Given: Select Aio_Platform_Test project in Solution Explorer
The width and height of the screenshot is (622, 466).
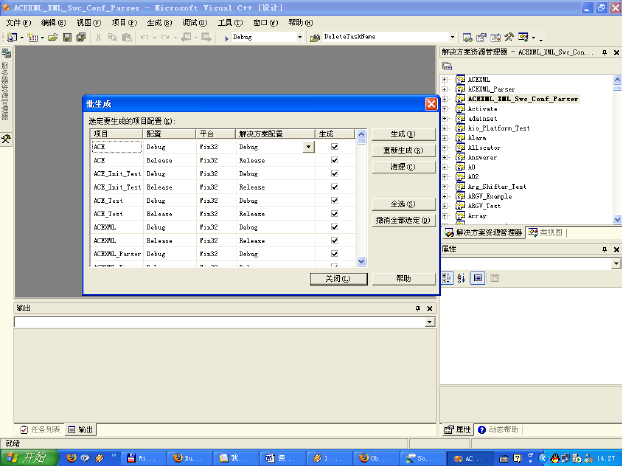Looking at the screenshot, I should point(499,128).
